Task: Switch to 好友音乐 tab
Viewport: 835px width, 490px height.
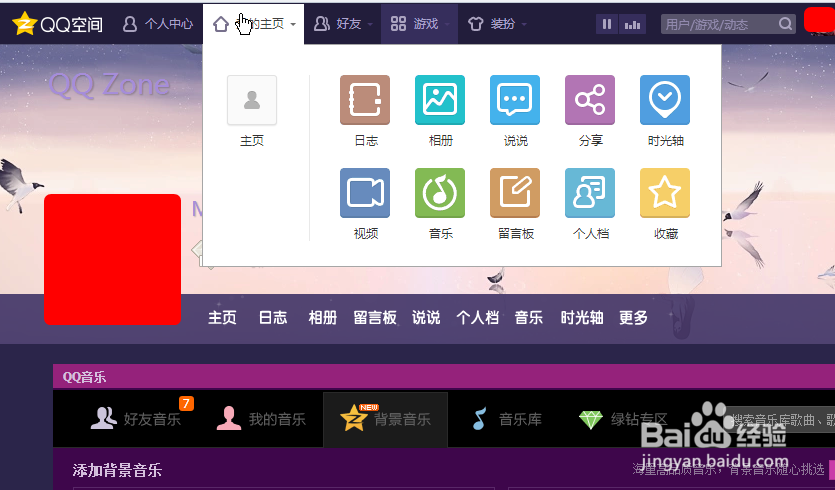Action: click(136, 419)
